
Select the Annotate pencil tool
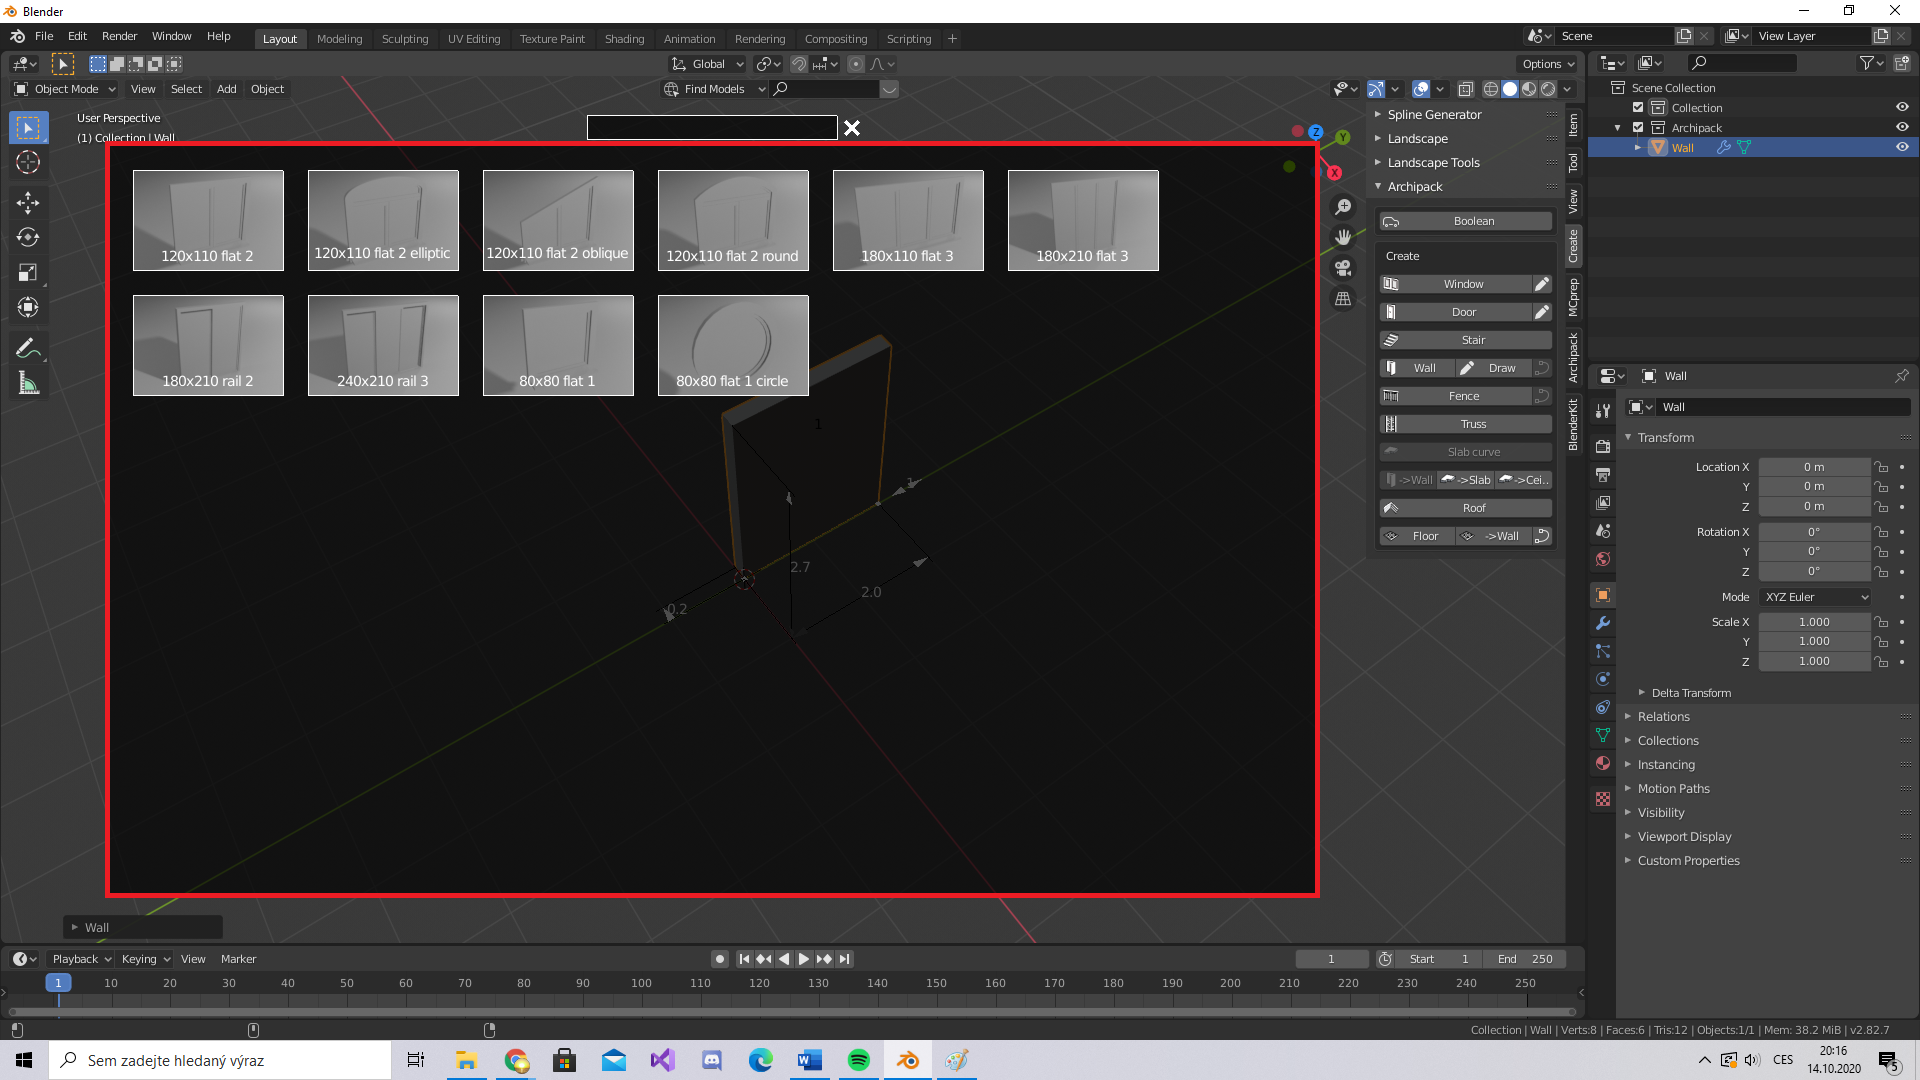pos(28,348)
